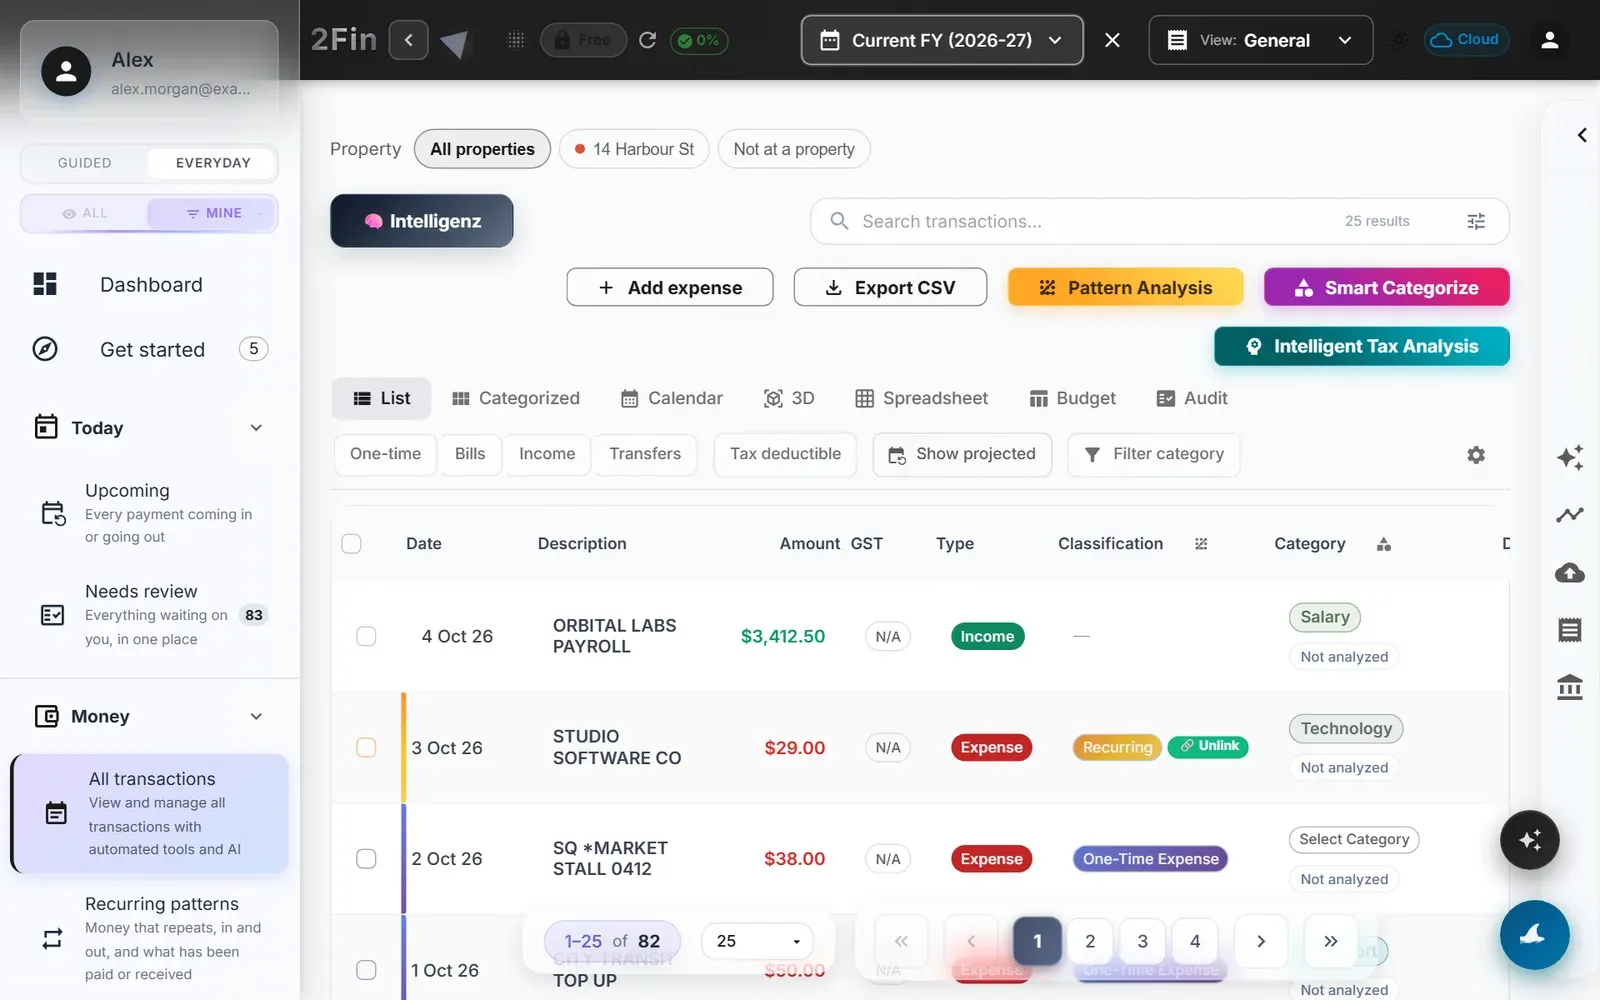Screen dimensions: 1600x1000
Task: Open the blue floating bird chat button
Action: pyautogui.click(x=1534, y=935)
